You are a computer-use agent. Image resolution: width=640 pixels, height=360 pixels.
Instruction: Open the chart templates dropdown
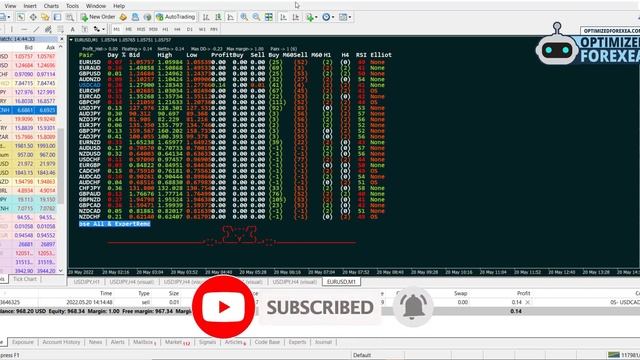pyautogui.click(x=345, y=17)
